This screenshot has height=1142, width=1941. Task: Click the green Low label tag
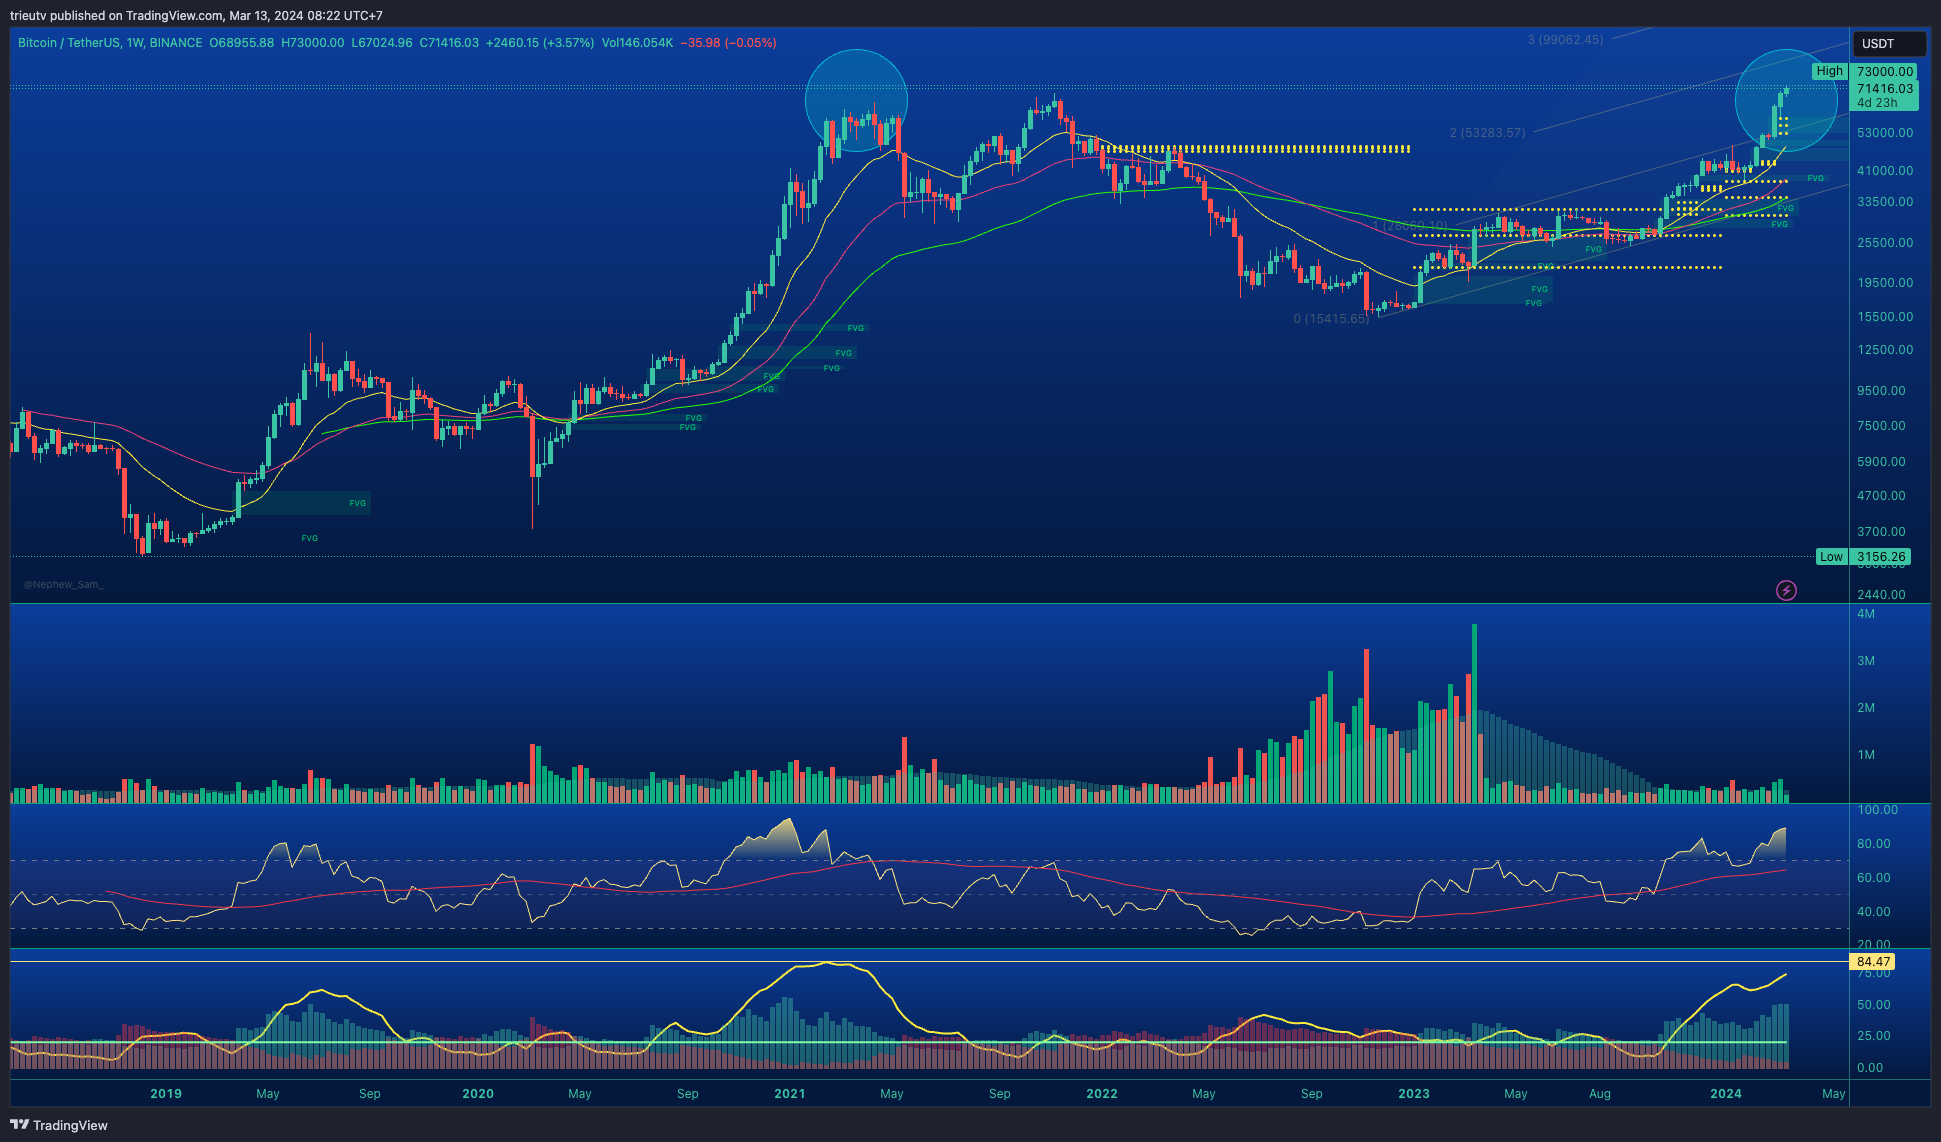point(1830,557)
